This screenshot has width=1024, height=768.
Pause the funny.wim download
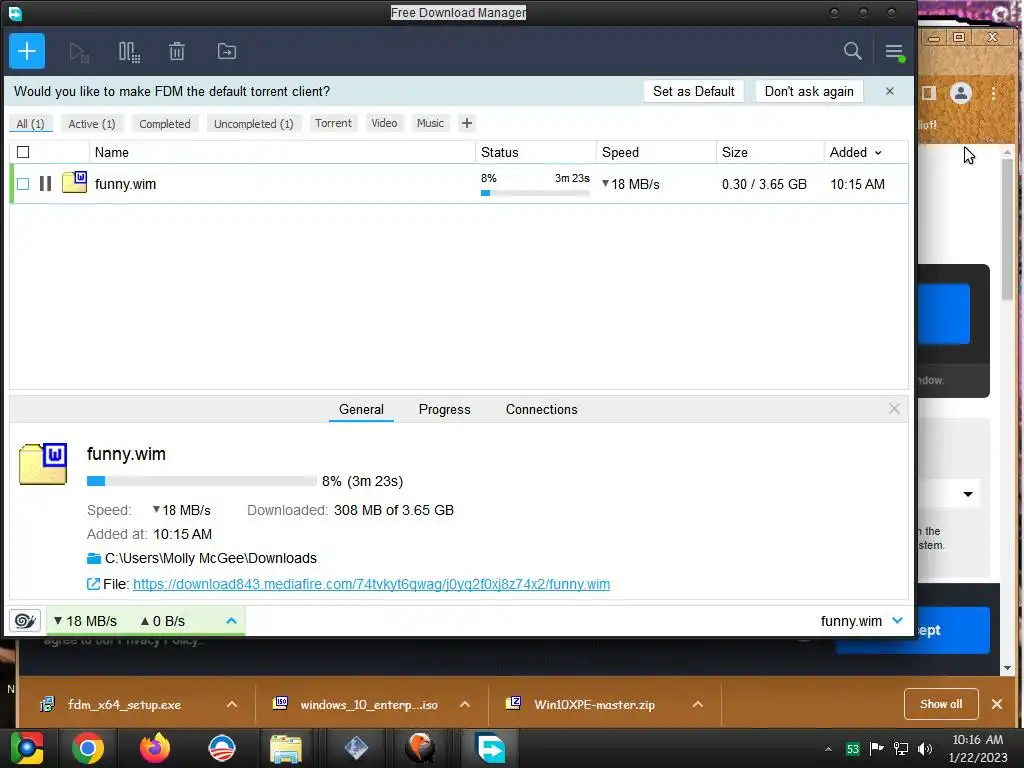[45, 184]
